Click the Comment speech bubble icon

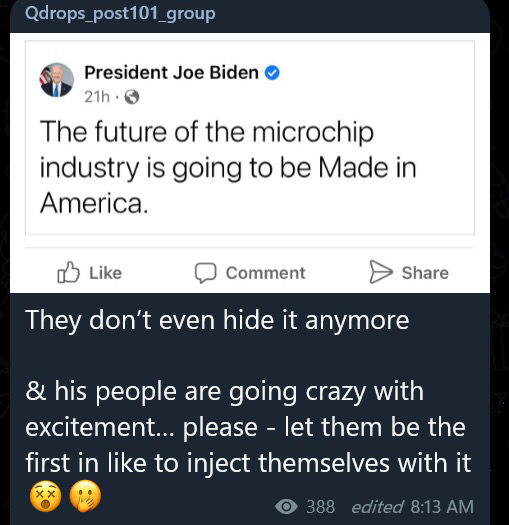[x=205, y=273]
